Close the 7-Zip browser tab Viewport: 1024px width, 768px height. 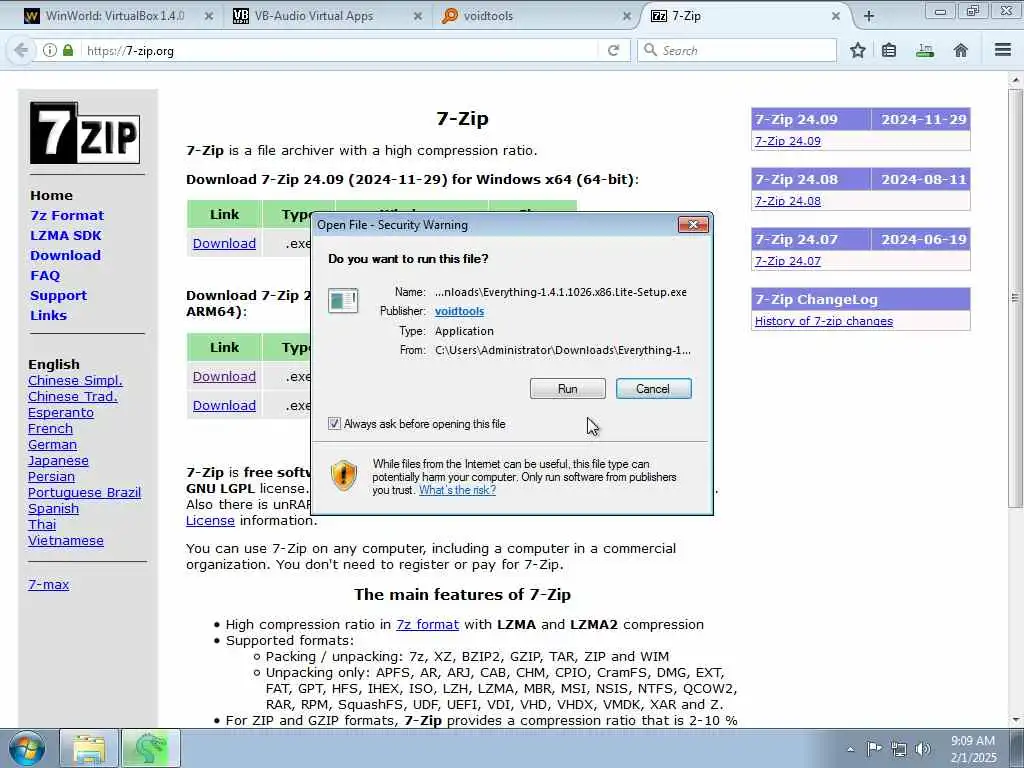tap(836, 16)
